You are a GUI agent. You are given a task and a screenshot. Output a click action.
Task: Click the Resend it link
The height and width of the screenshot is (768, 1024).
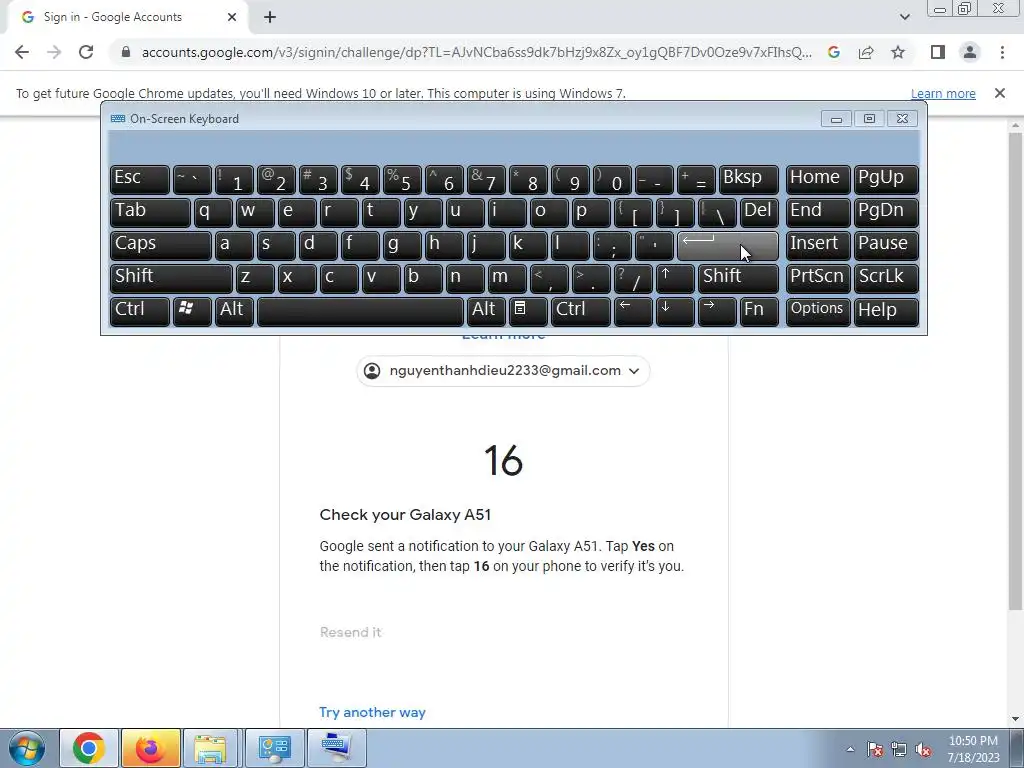tap(351, 632)
